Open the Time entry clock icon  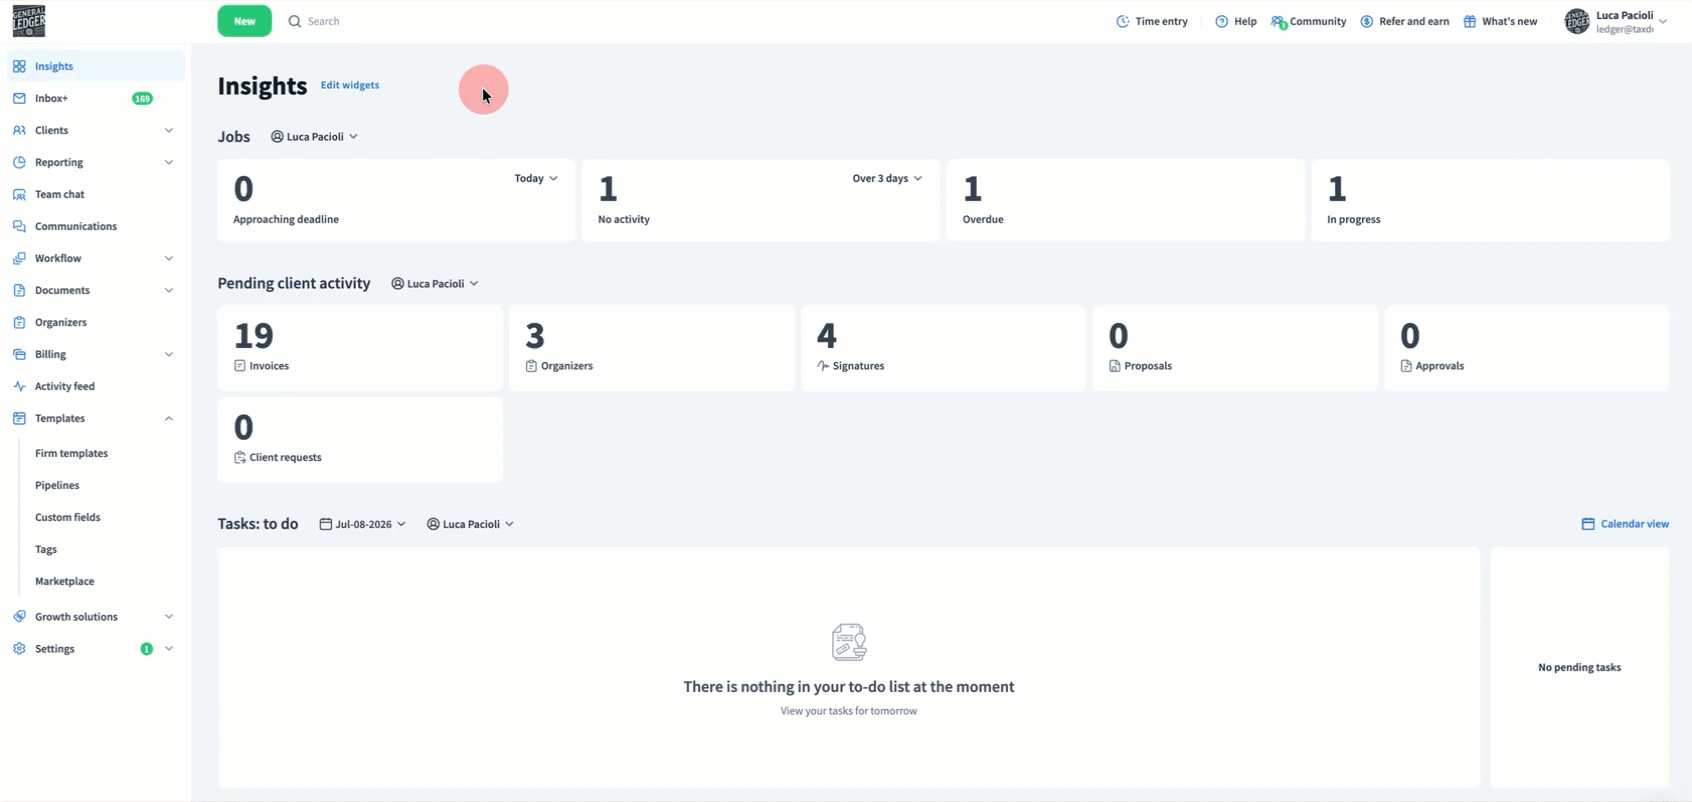click(1123, 21)
